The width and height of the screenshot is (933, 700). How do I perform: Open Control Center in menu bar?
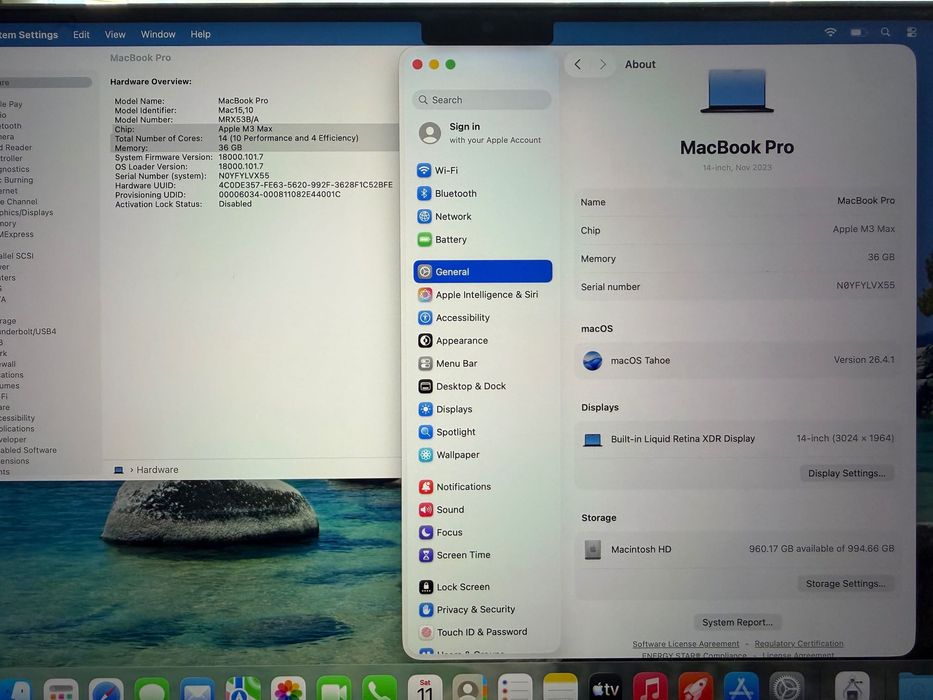coord(912,32)
